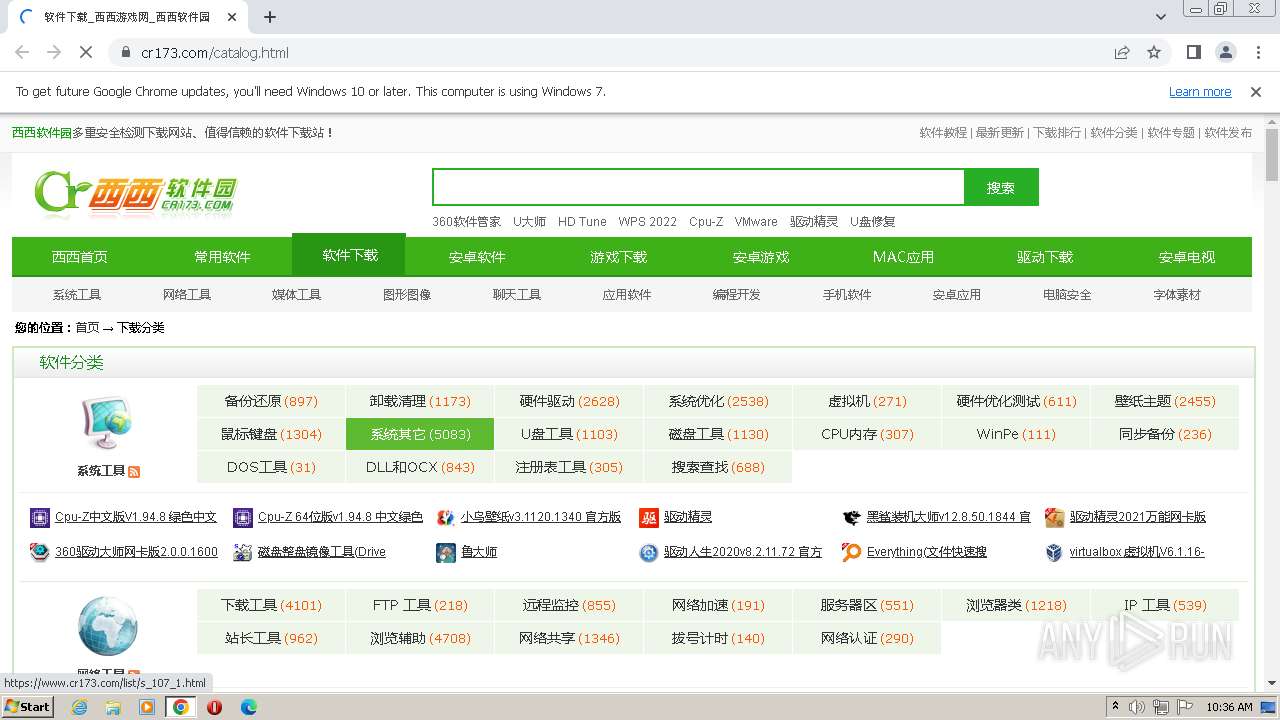Dismiss the Chrome update notification bar

pyautogui.click(x=1256, y=91)
